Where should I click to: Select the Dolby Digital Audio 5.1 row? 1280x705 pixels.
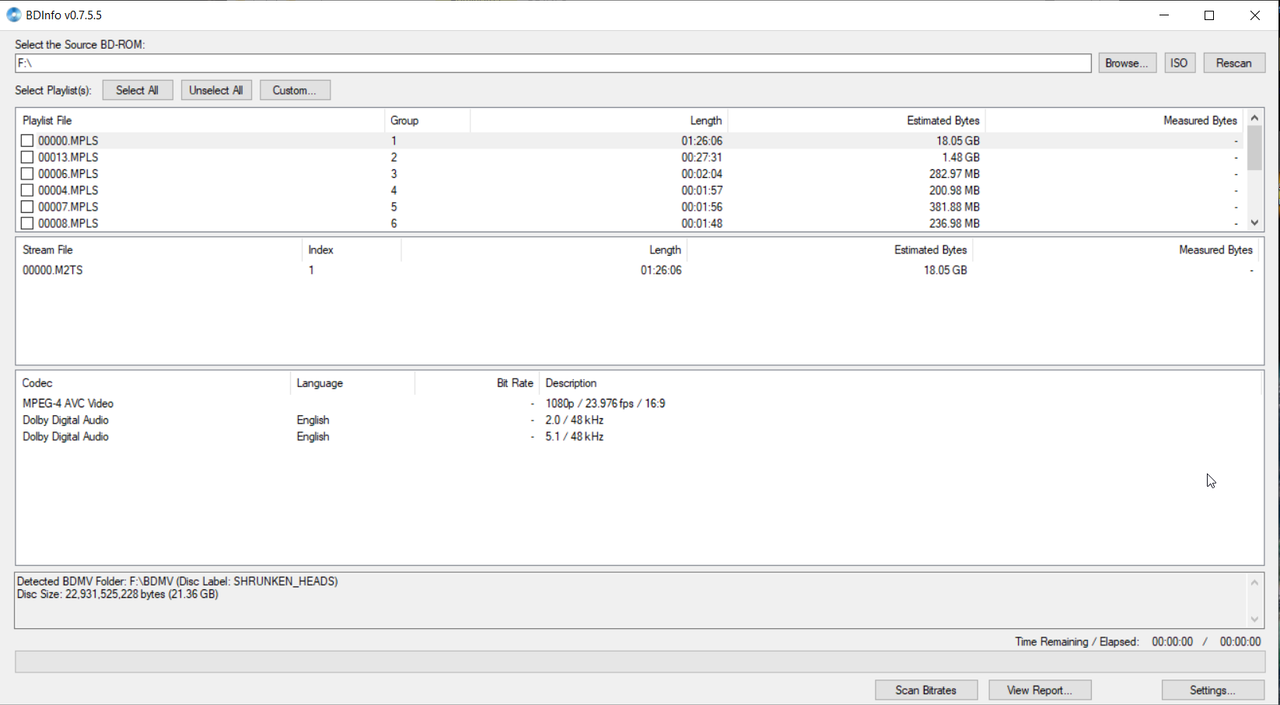(x=638, y=437)
